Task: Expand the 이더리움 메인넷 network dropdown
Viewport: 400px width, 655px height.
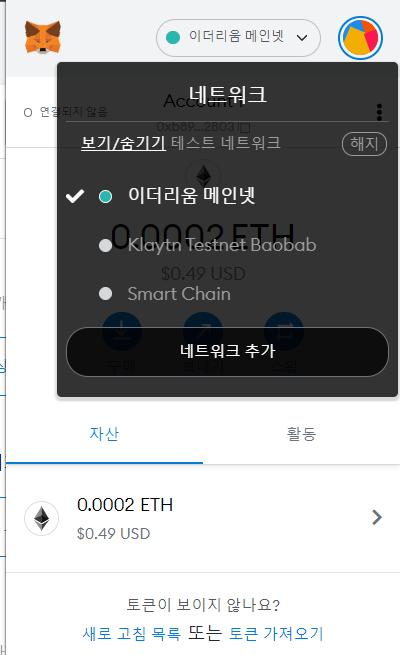Action: [x=238, y=38]
